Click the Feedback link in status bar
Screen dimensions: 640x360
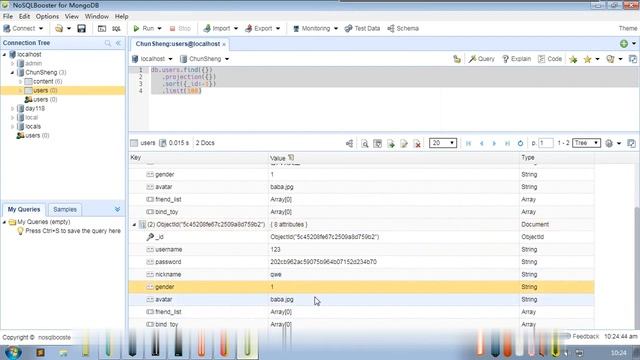pos(586,336)
